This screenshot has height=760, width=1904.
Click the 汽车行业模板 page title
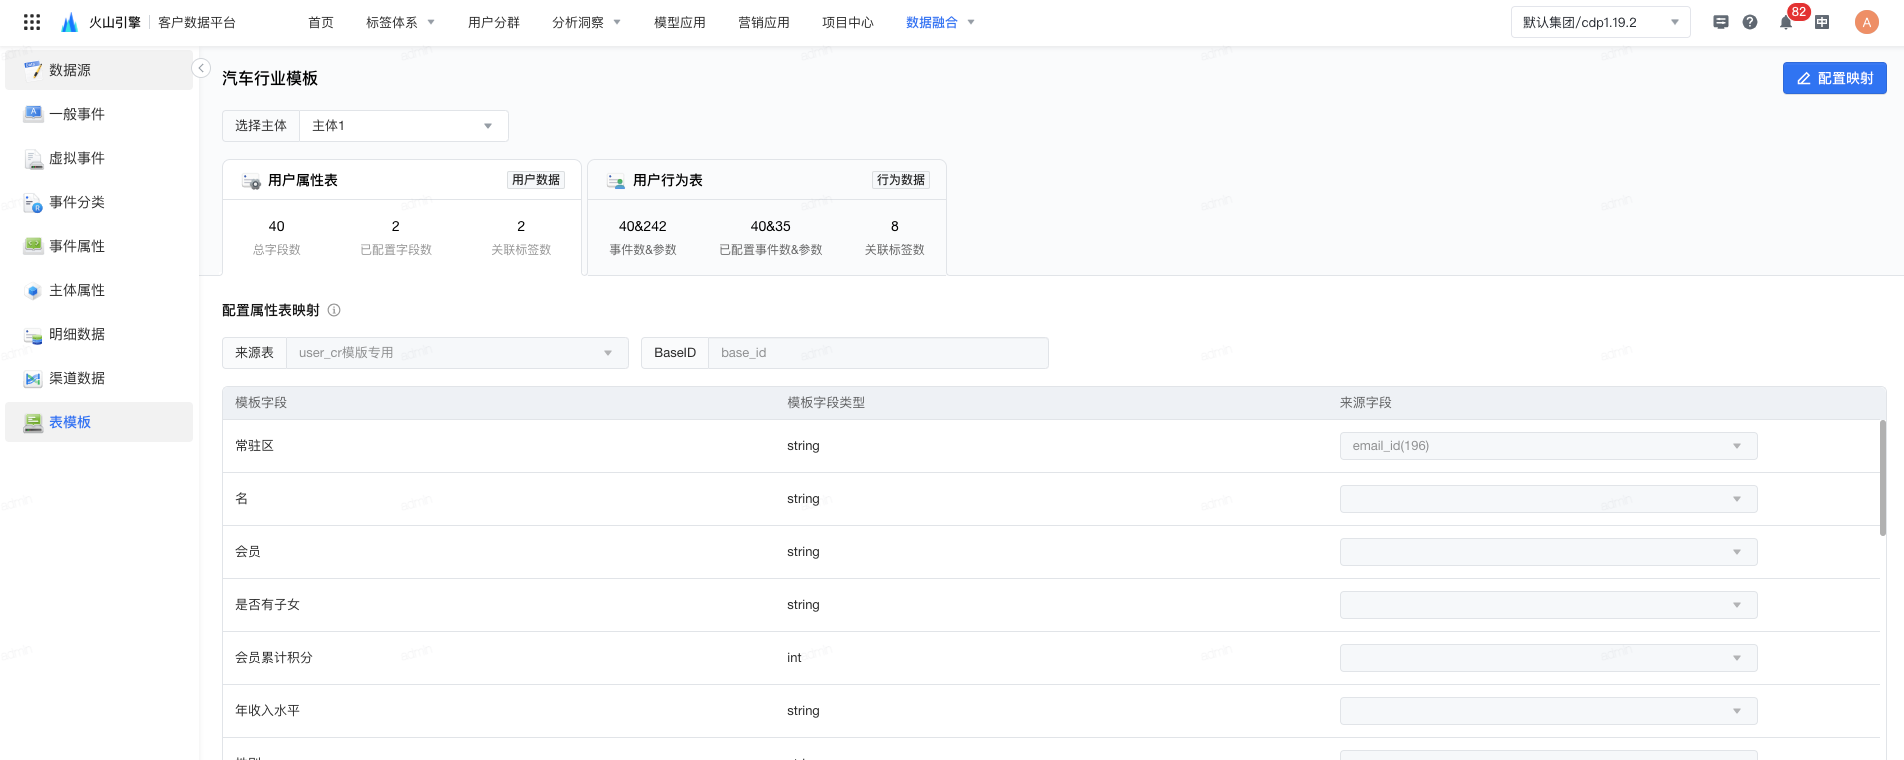click(270, 78)
